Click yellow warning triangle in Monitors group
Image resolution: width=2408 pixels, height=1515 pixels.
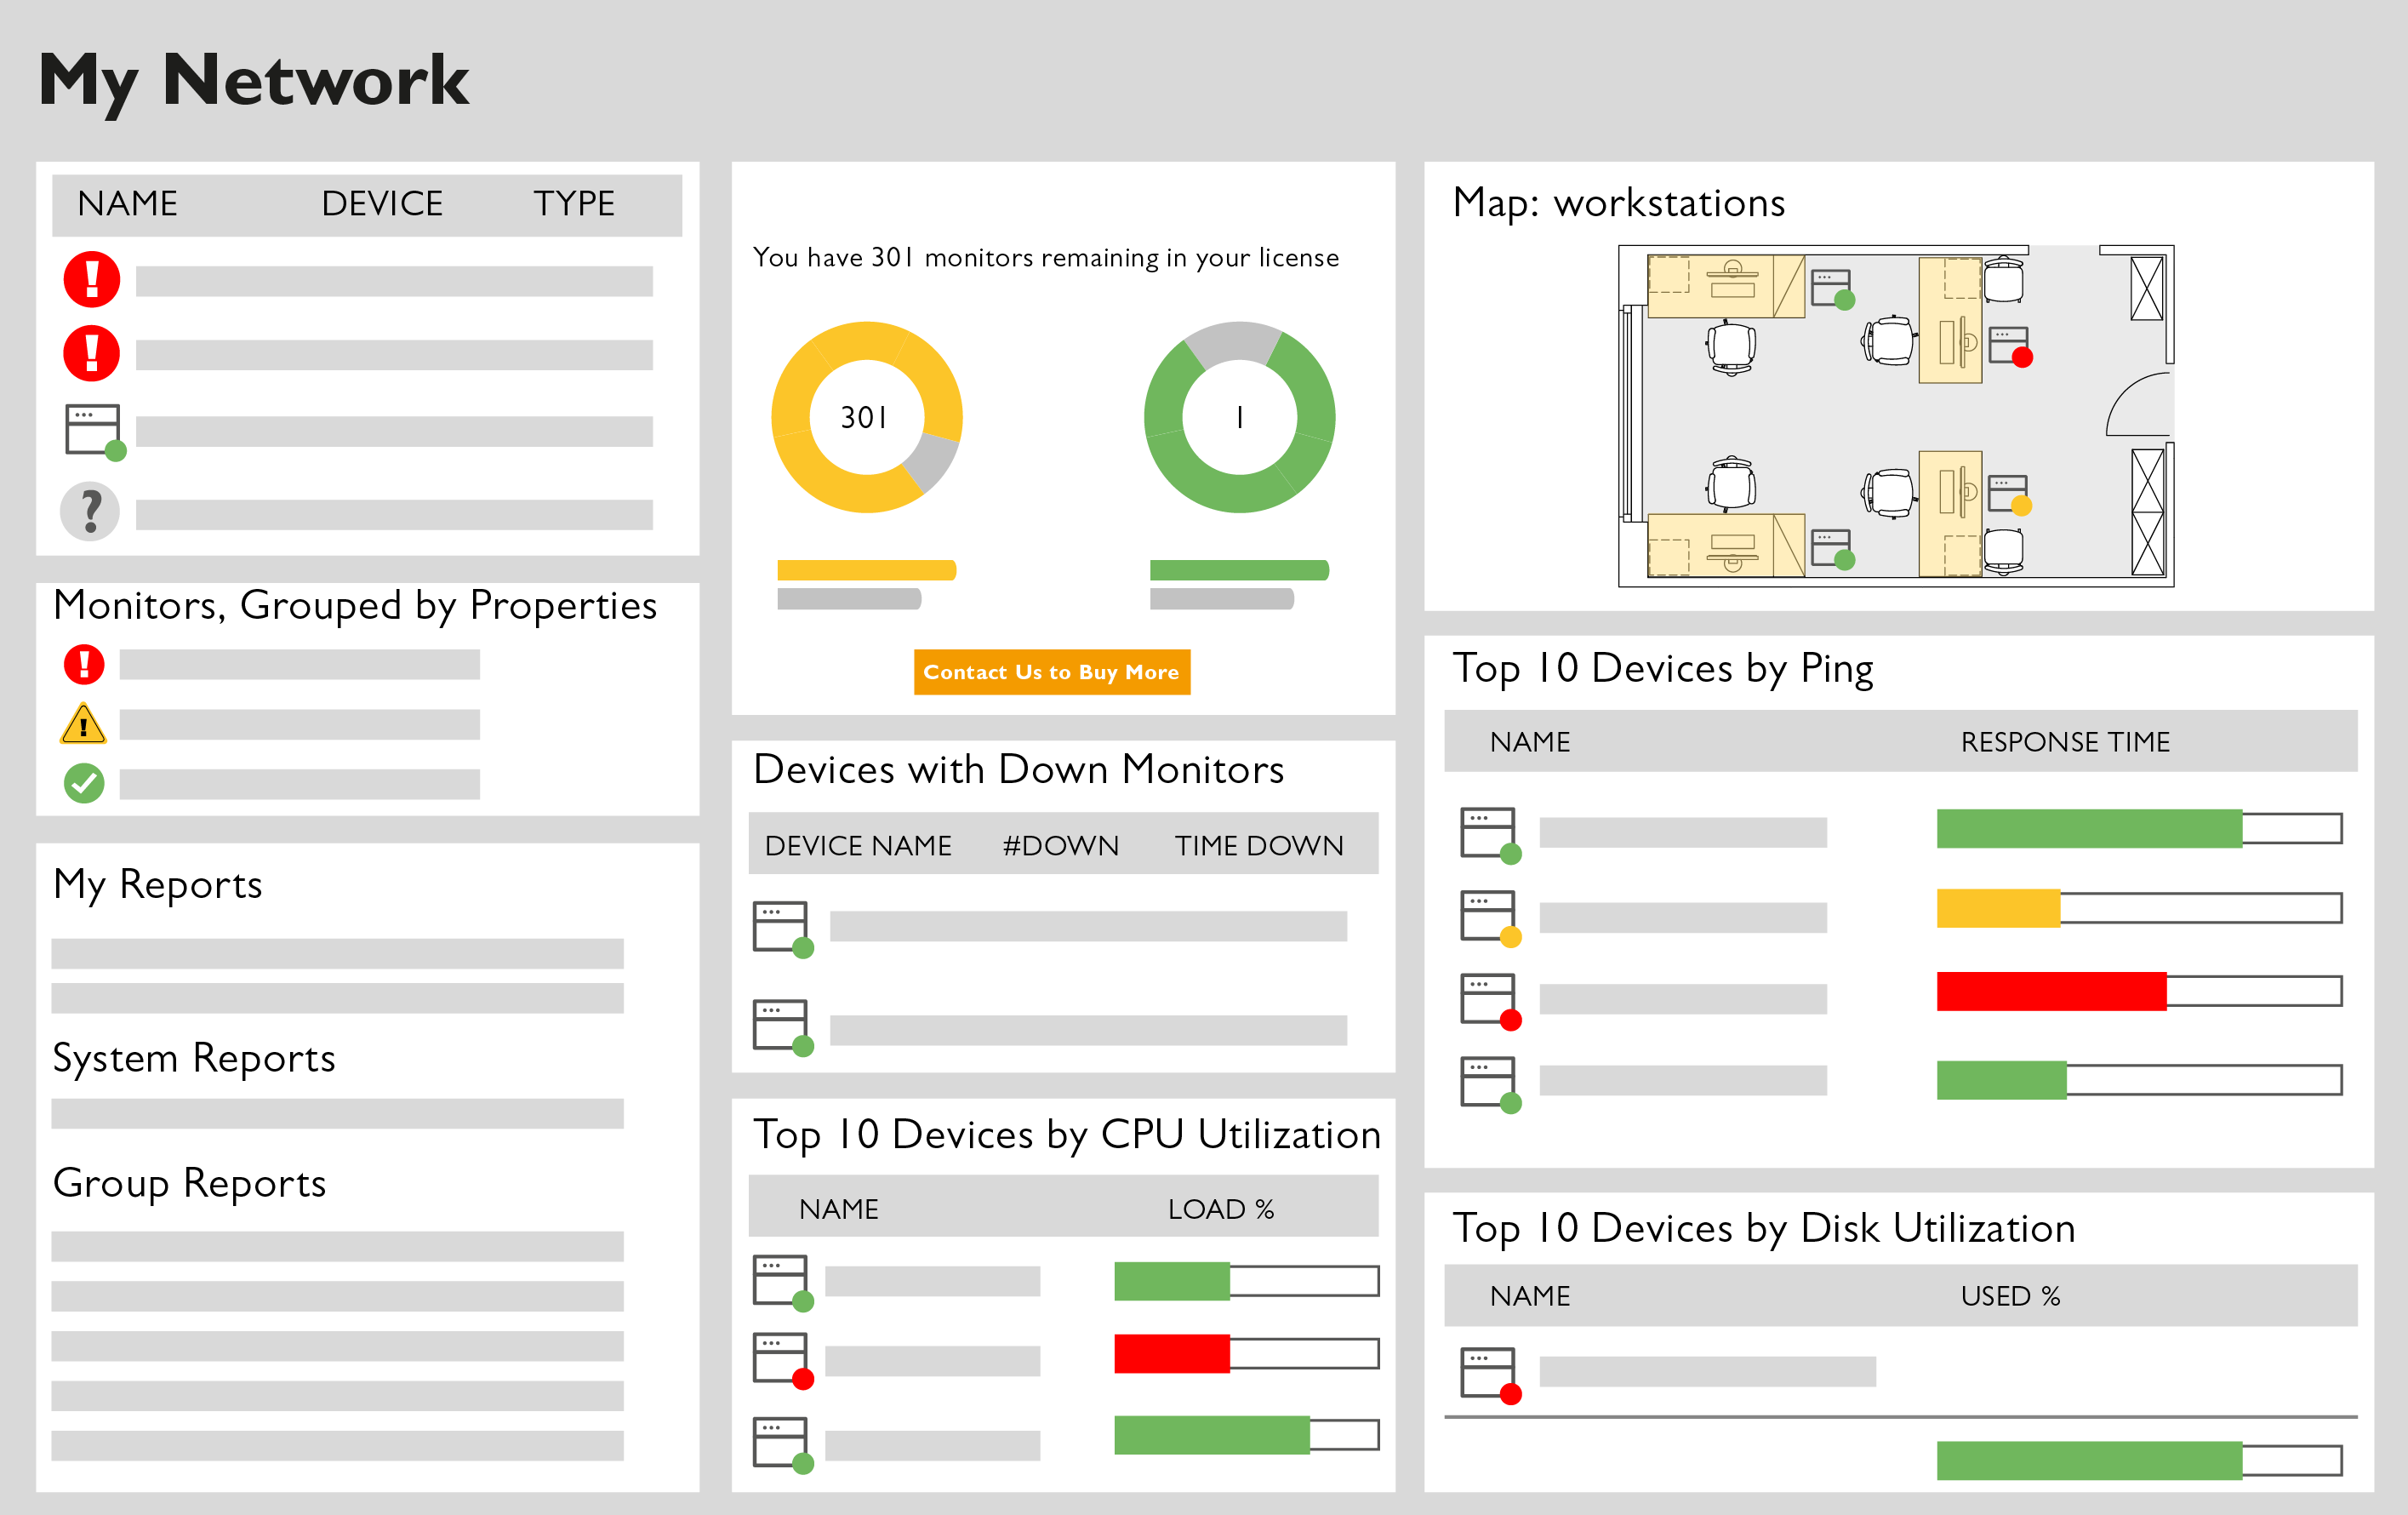pos(83,724)
